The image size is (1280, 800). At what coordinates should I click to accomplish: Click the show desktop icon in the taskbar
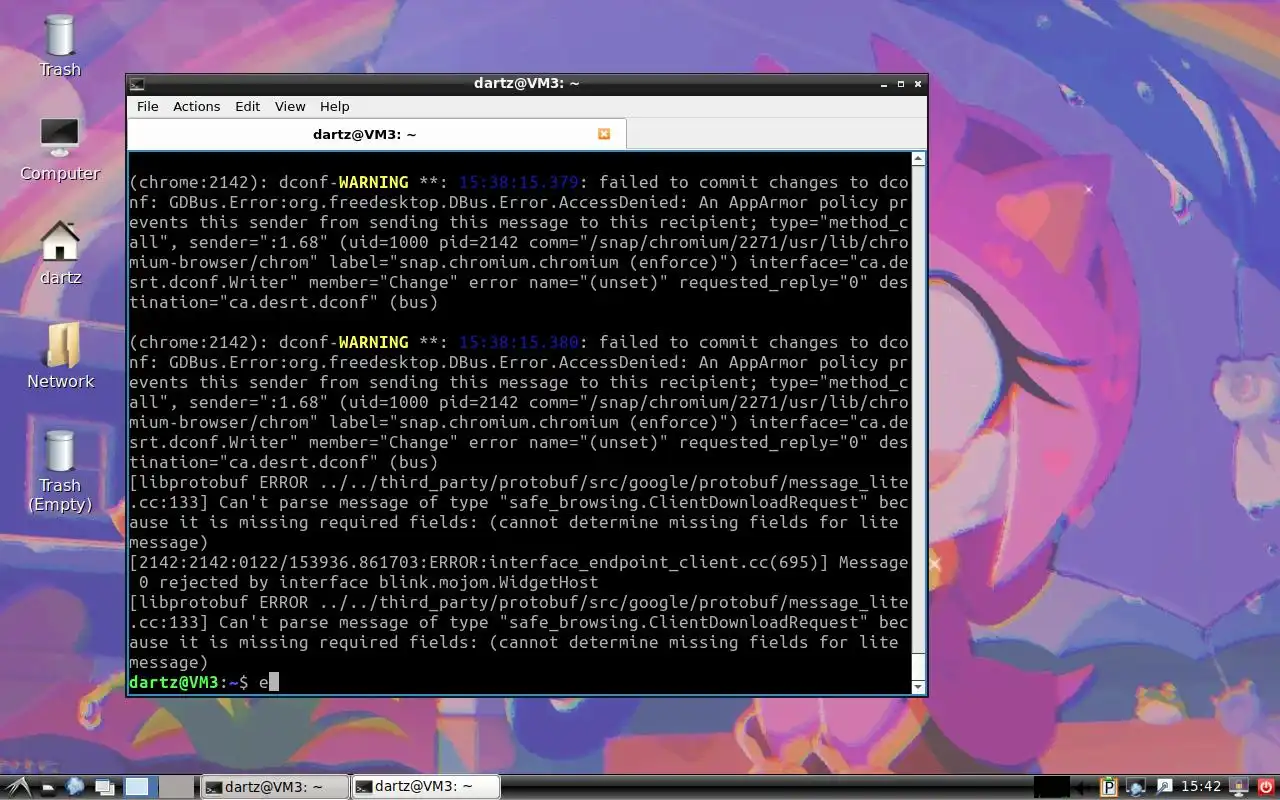[x=105, y=787]
